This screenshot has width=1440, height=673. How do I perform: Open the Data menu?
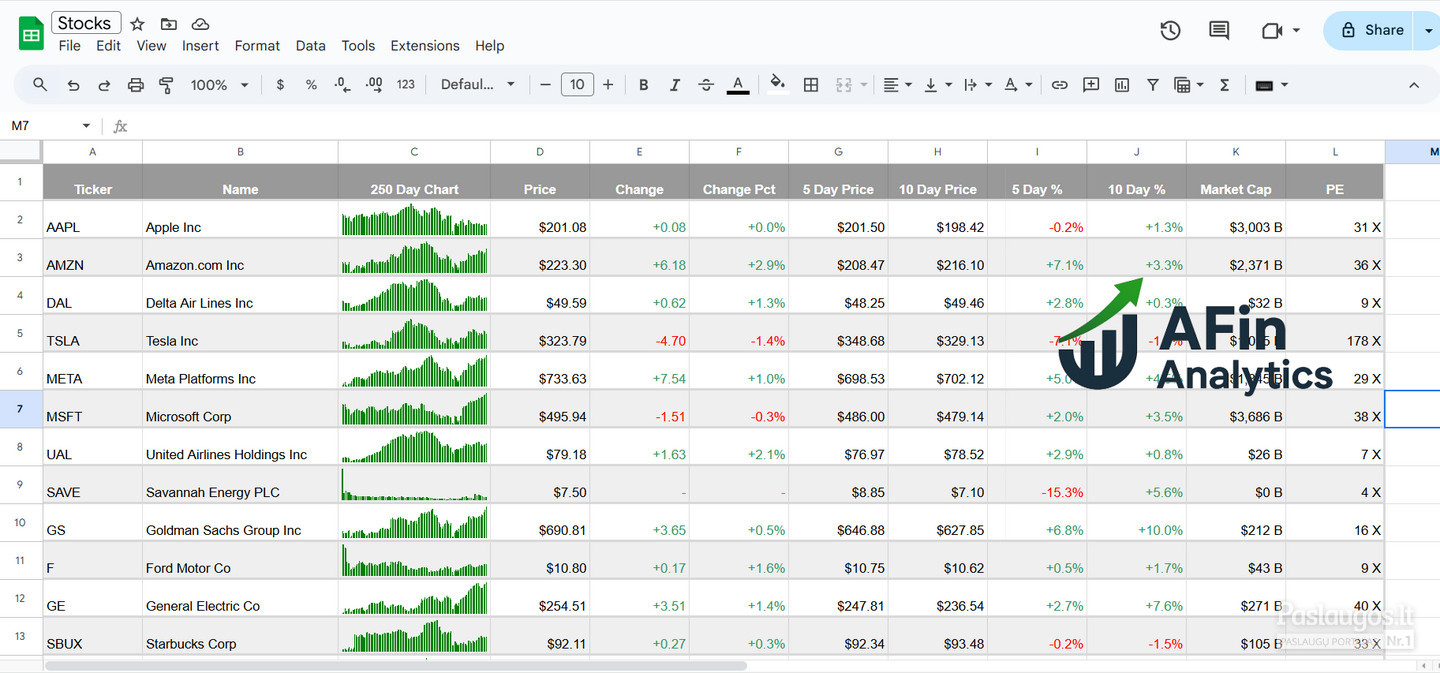[x=310, y=46]
